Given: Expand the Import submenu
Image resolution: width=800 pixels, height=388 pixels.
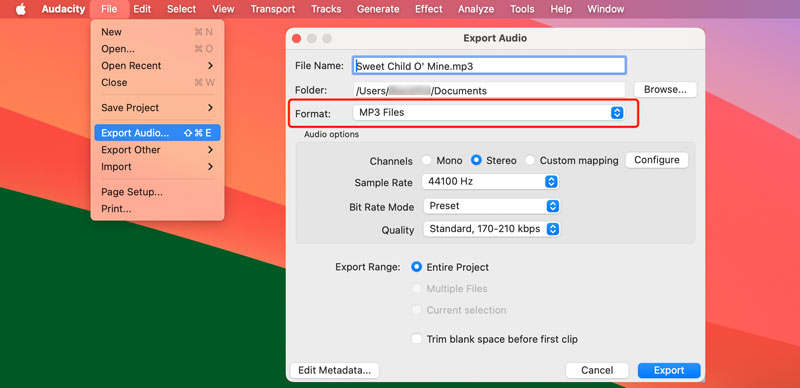Looking at the screenshot, I should [x=157, y=167].
